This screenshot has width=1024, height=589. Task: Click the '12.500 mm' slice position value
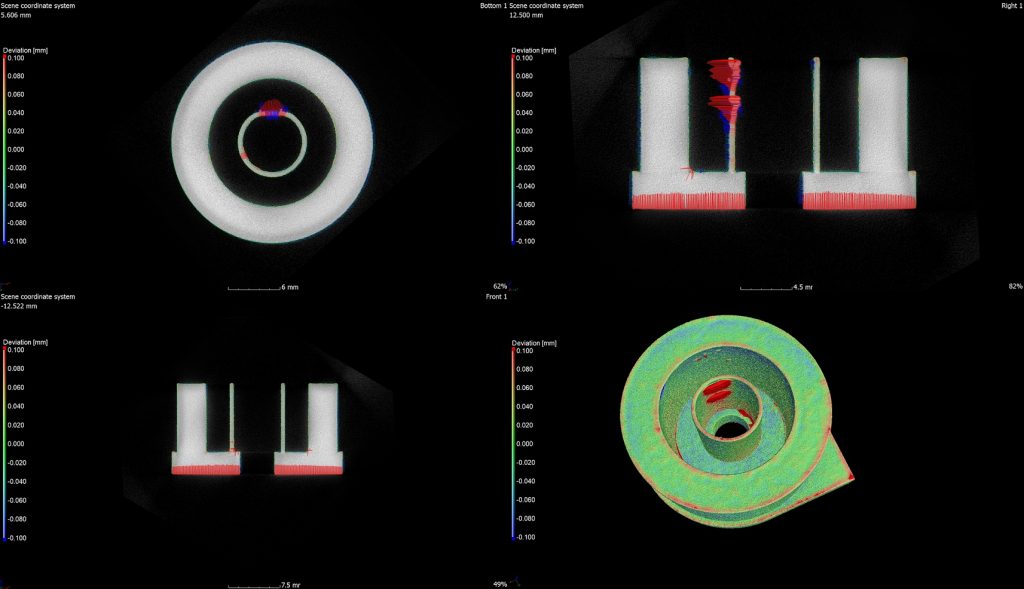pyautogui.click(x=526, y=15)
